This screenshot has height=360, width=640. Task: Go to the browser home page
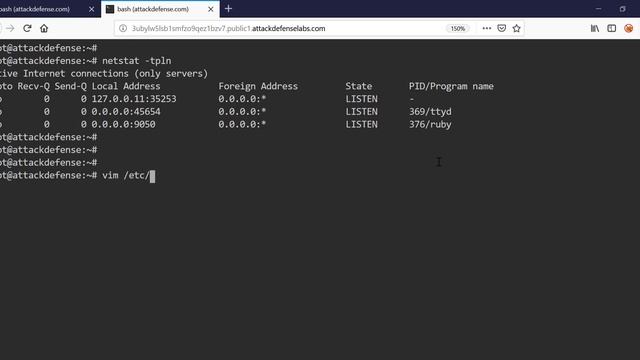(x=44, y=28)
